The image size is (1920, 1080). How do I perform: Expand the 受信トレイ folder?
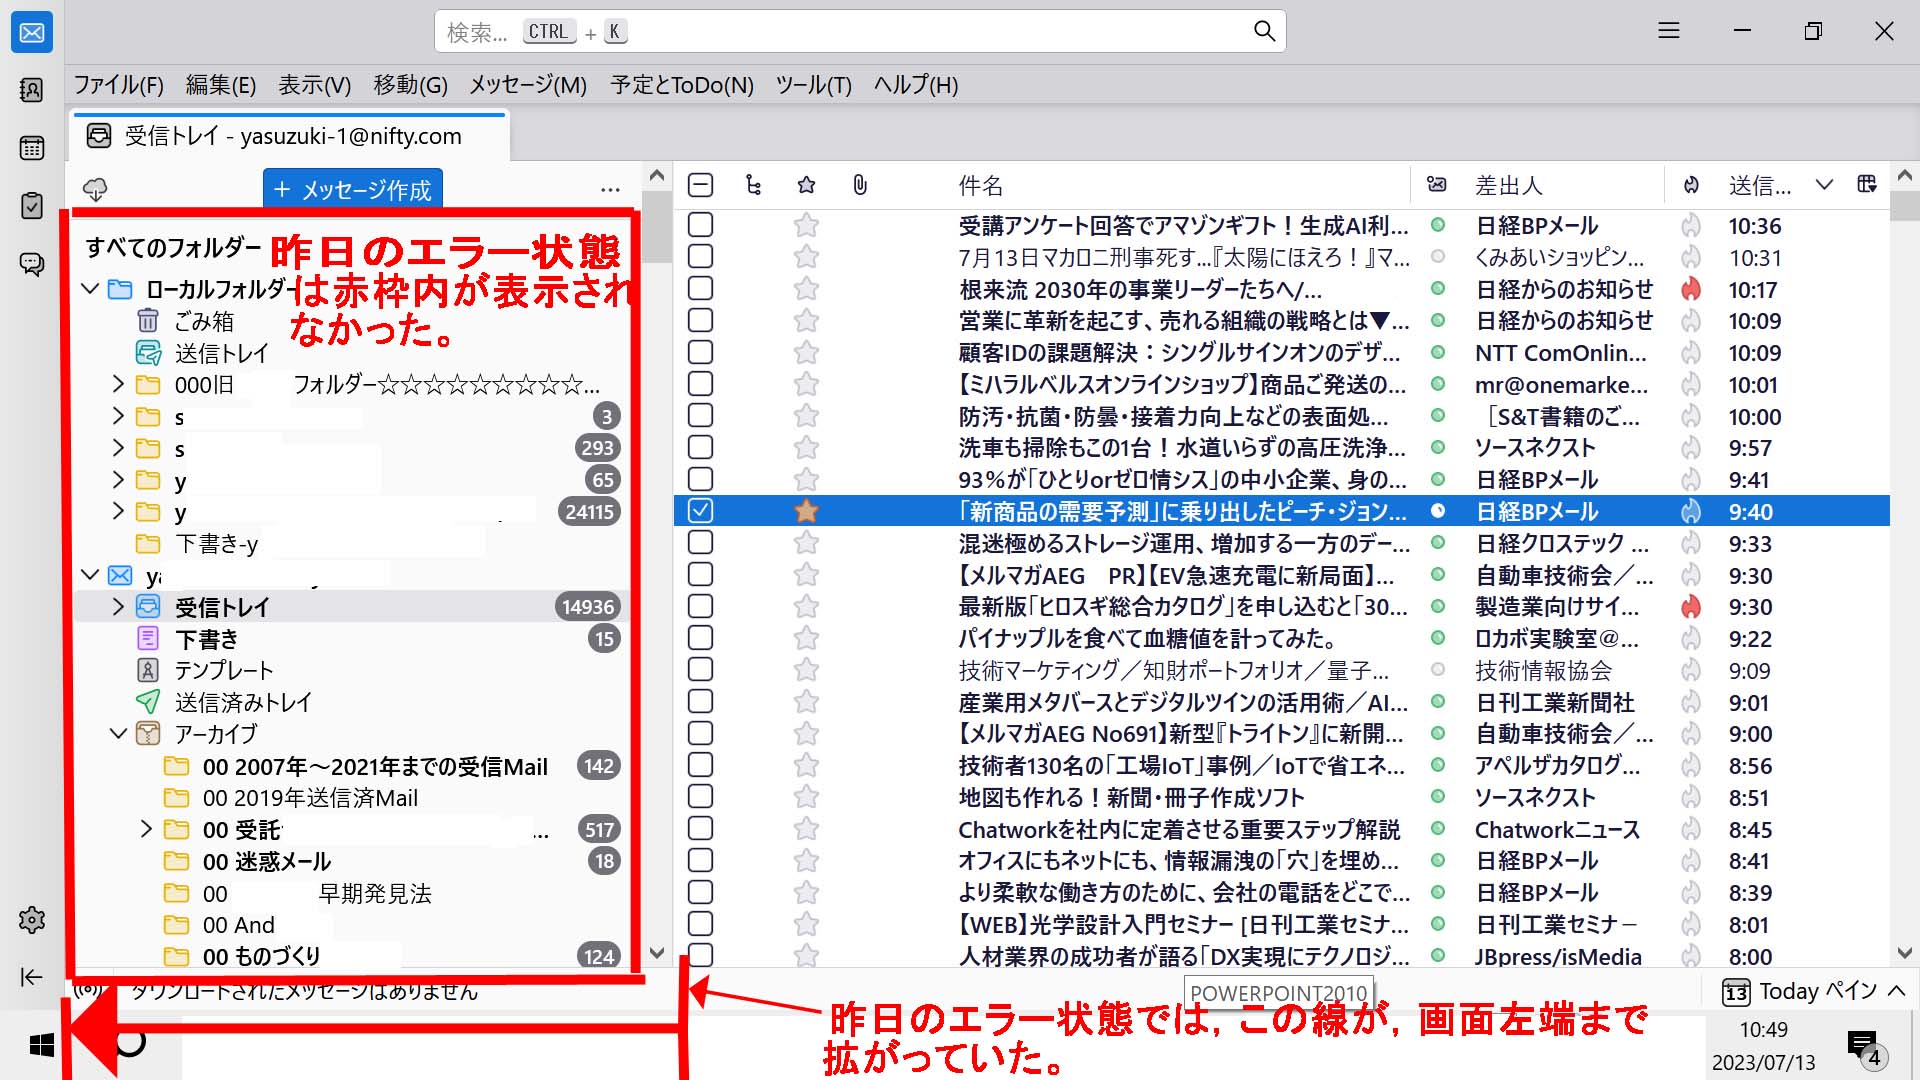[118, 606]
